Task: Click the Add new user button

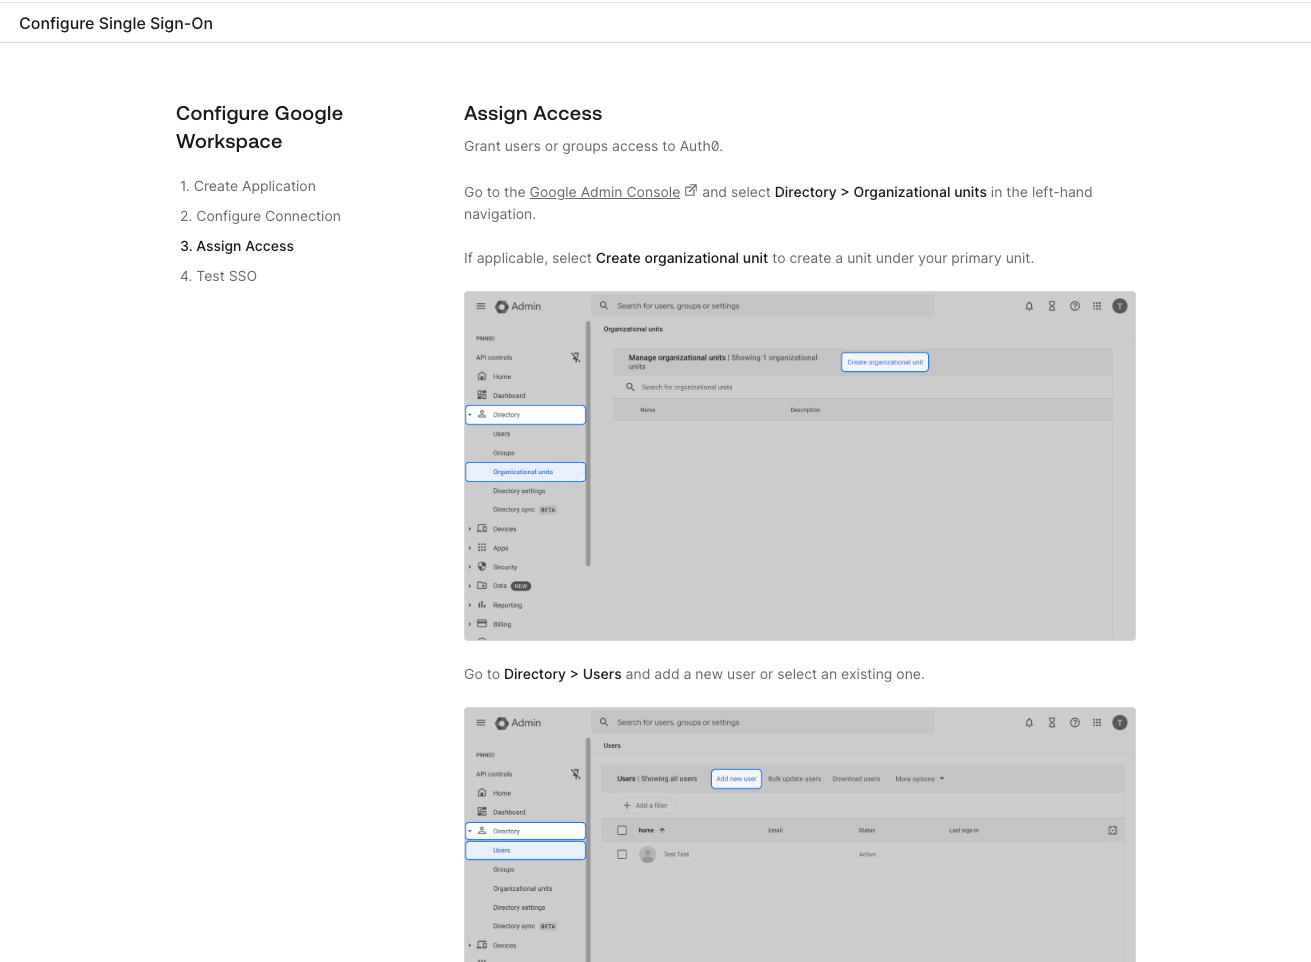Action: click(x=736, y=779)
